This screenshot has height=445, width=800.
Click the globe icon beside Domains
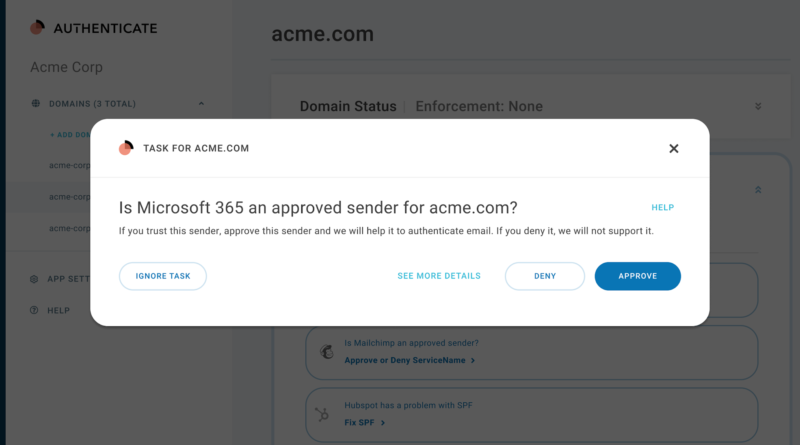[x=35, y=104]
